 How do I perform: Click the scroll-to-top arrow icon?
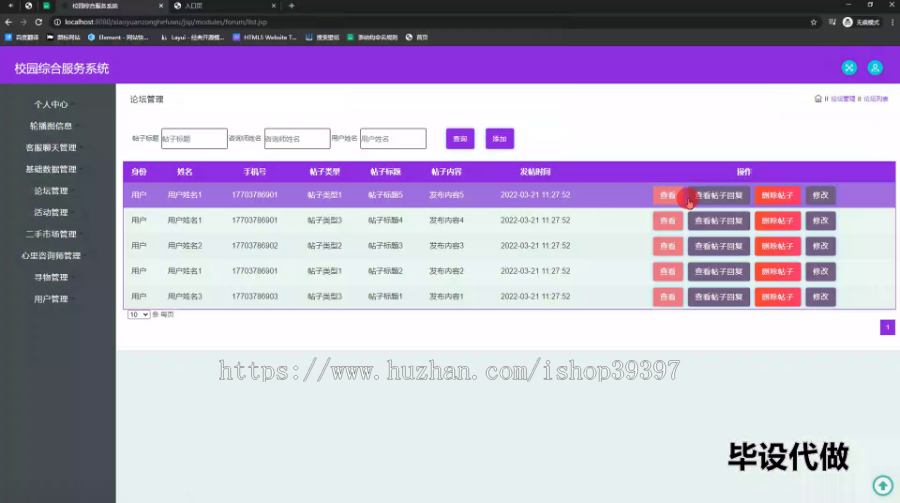[883, 485]
